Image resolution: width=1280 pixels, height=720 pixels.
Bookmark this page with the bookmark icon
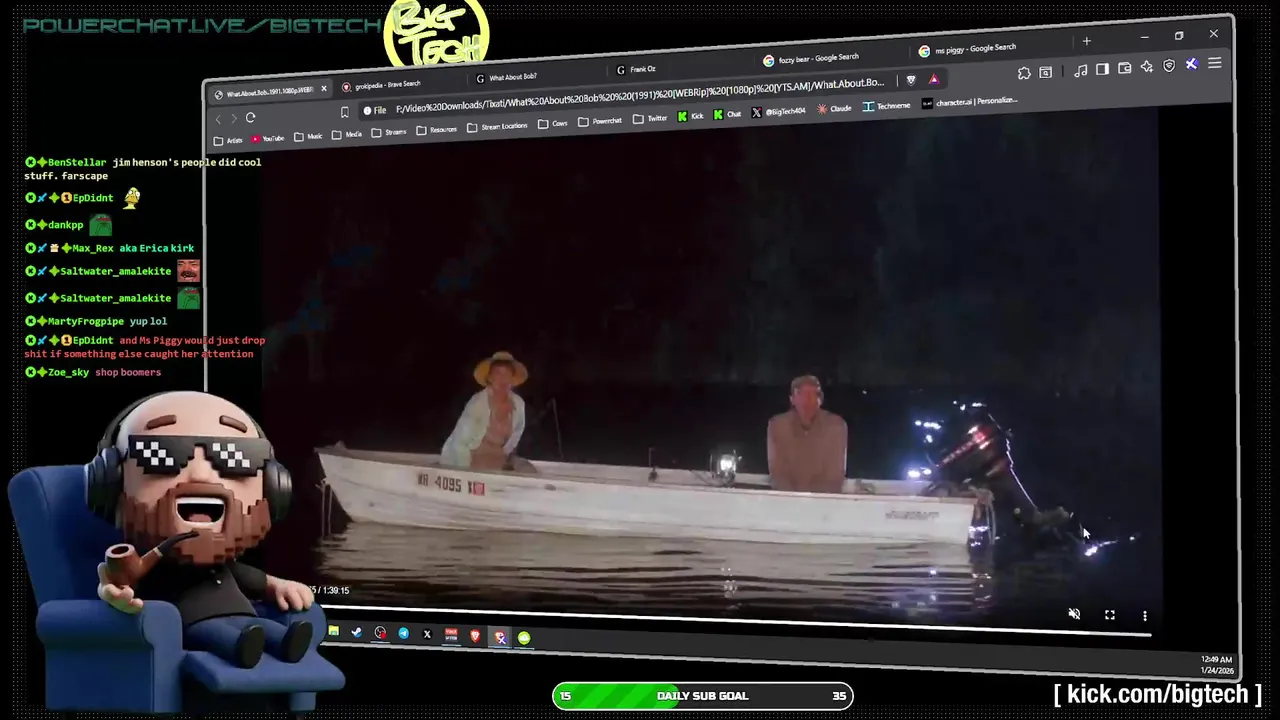(345, 112)
